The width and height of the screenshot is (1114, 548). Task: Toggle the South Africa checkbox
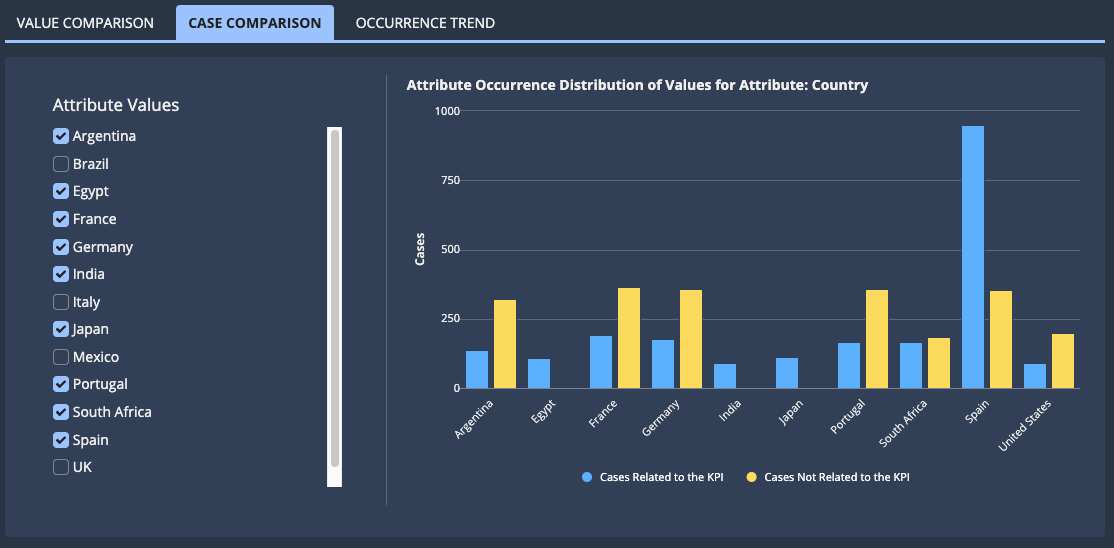click(61, 412)
